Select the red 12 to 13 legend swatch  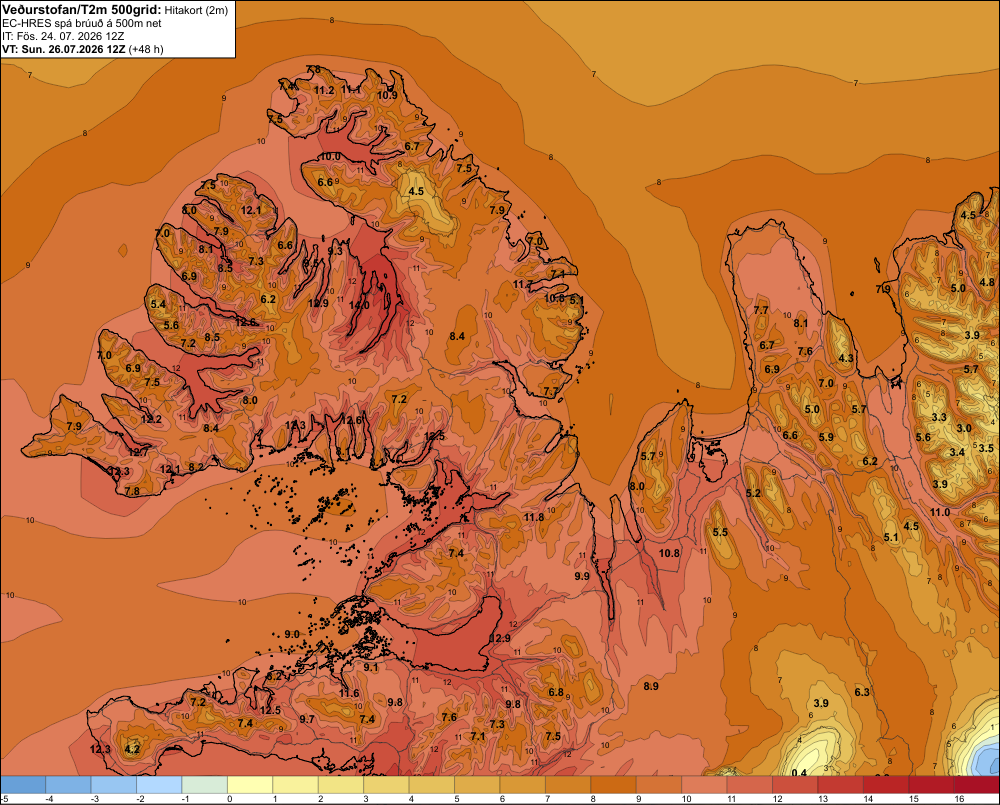coord(795,785)
